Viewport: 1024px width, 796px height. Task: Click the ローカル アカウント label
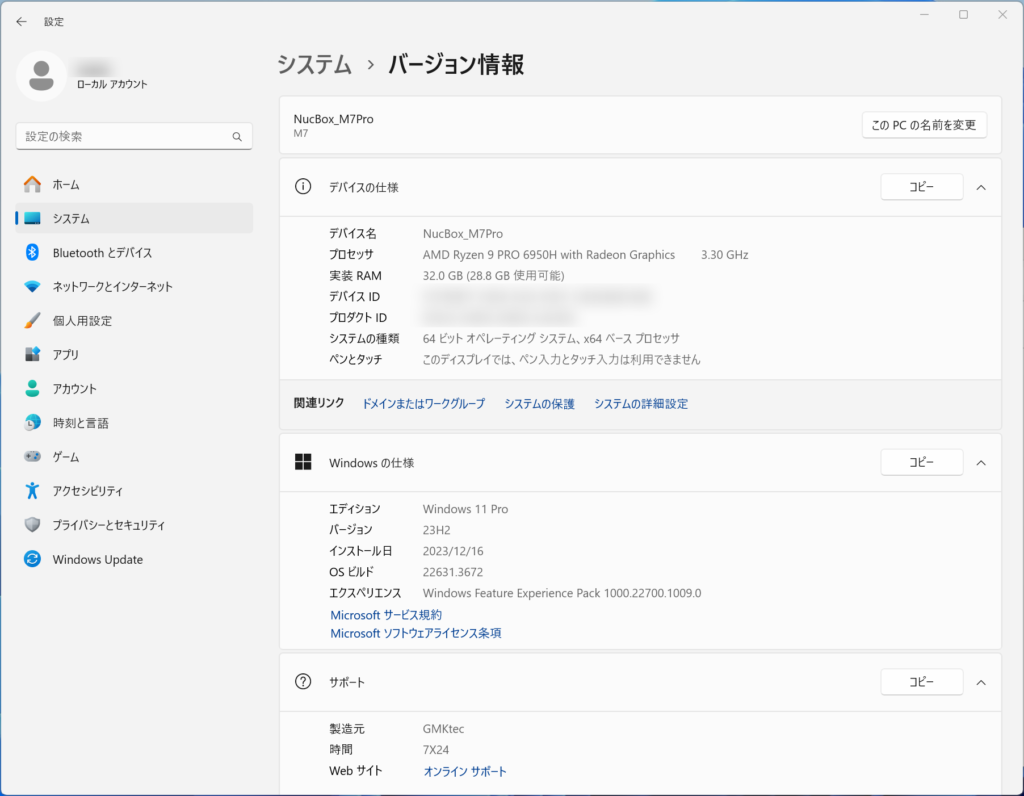112,84
